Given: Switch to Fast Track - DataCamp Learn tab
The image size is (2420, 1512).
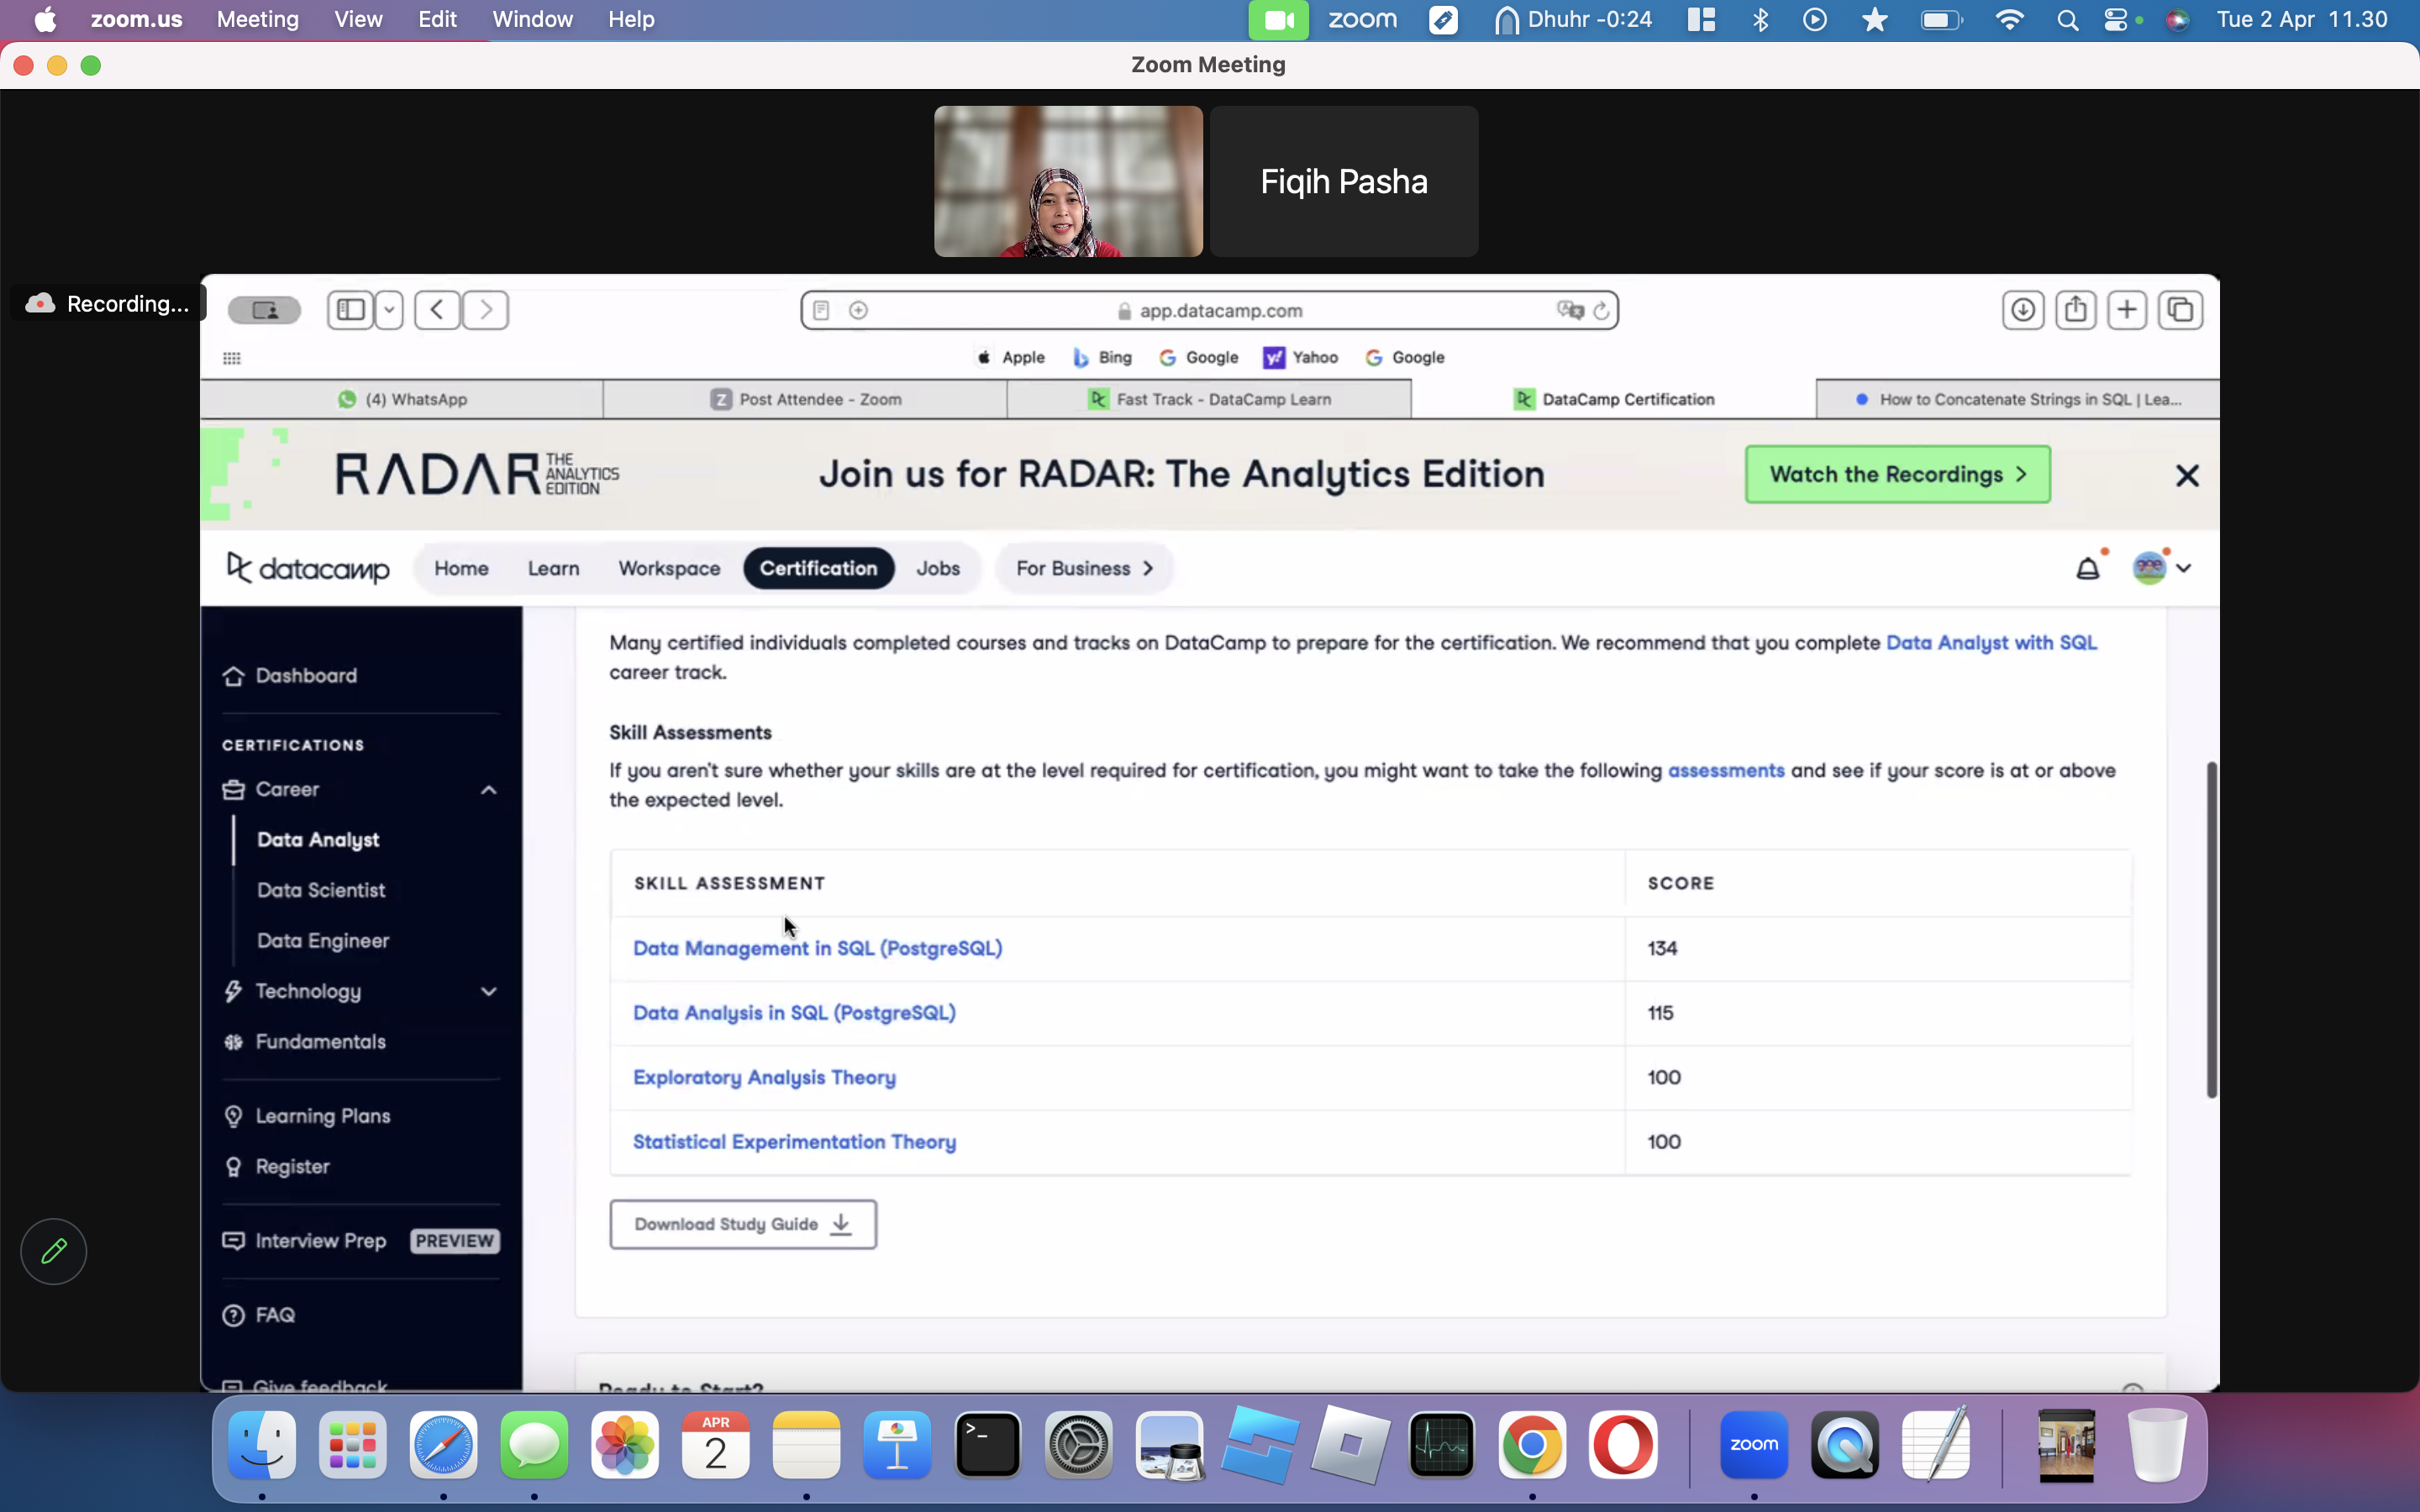Looking at the screenshot, I should (x=1209, y=399).
